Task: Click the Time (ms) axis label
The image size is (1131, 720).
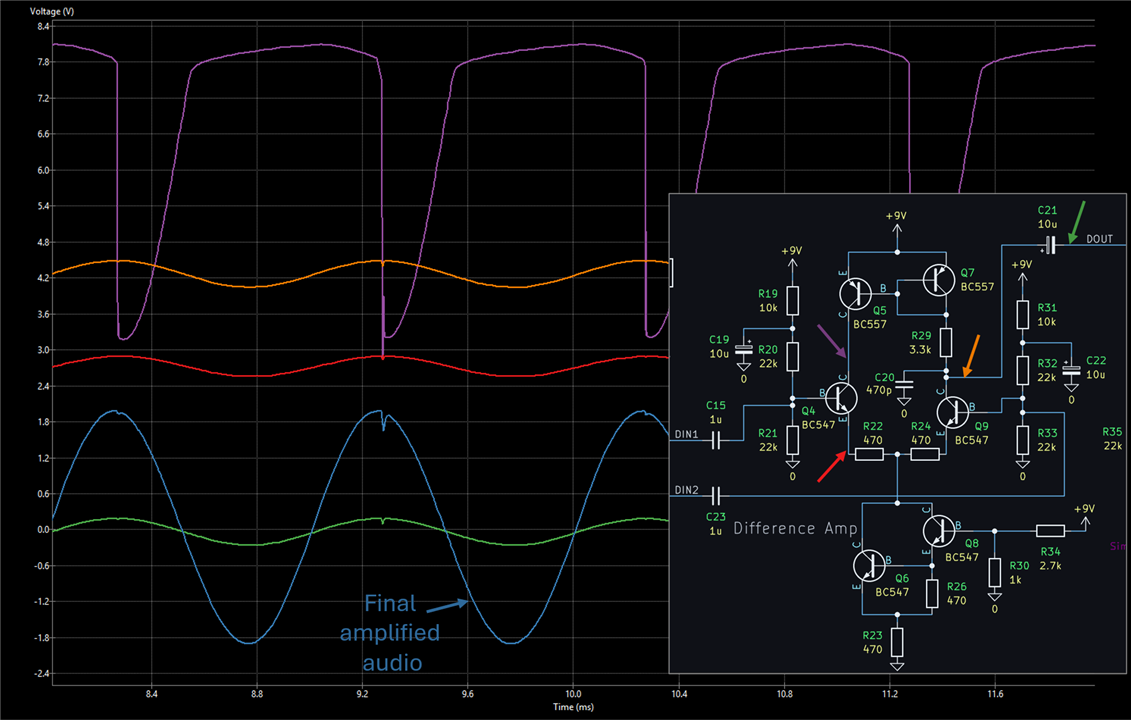Action: coord(573,707)
